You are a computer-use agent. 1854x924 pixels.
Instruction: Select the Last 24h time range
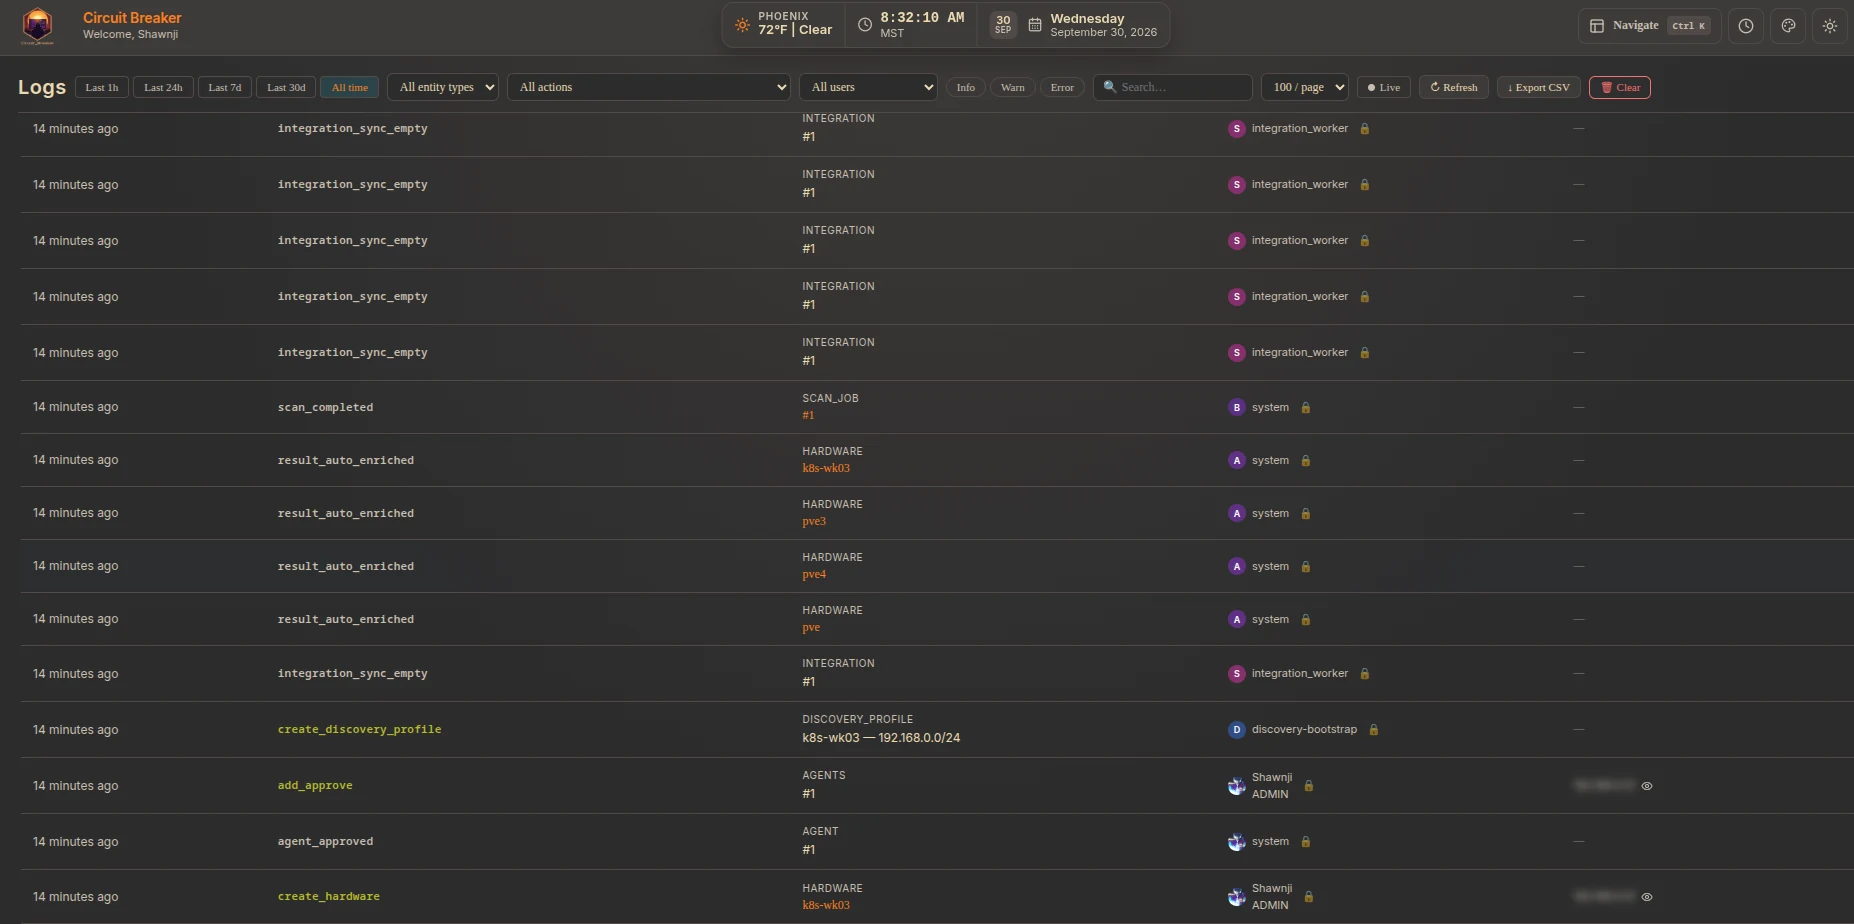[163, 87]
